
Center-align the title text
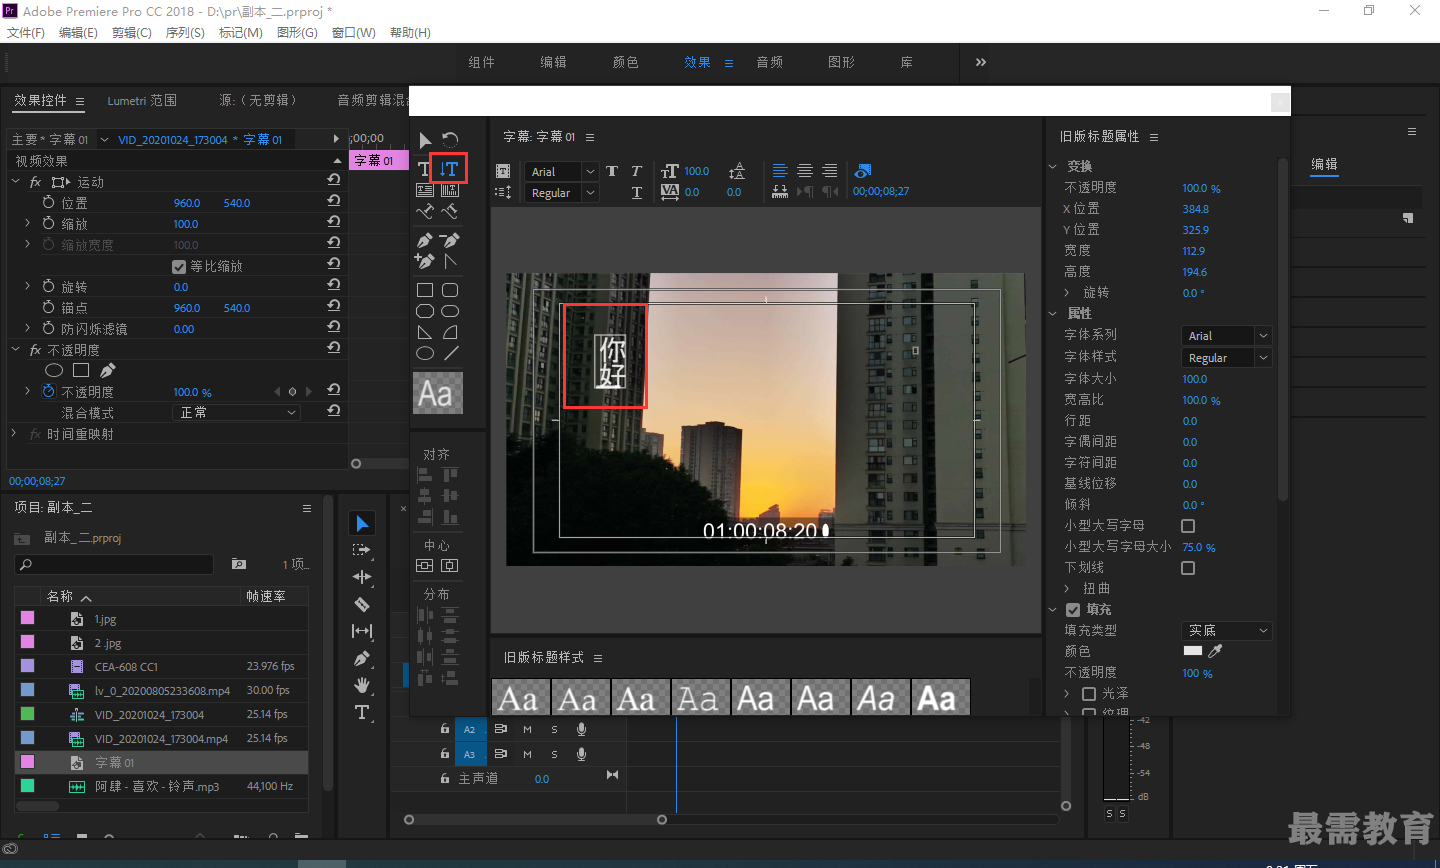[x=805, y=171]
